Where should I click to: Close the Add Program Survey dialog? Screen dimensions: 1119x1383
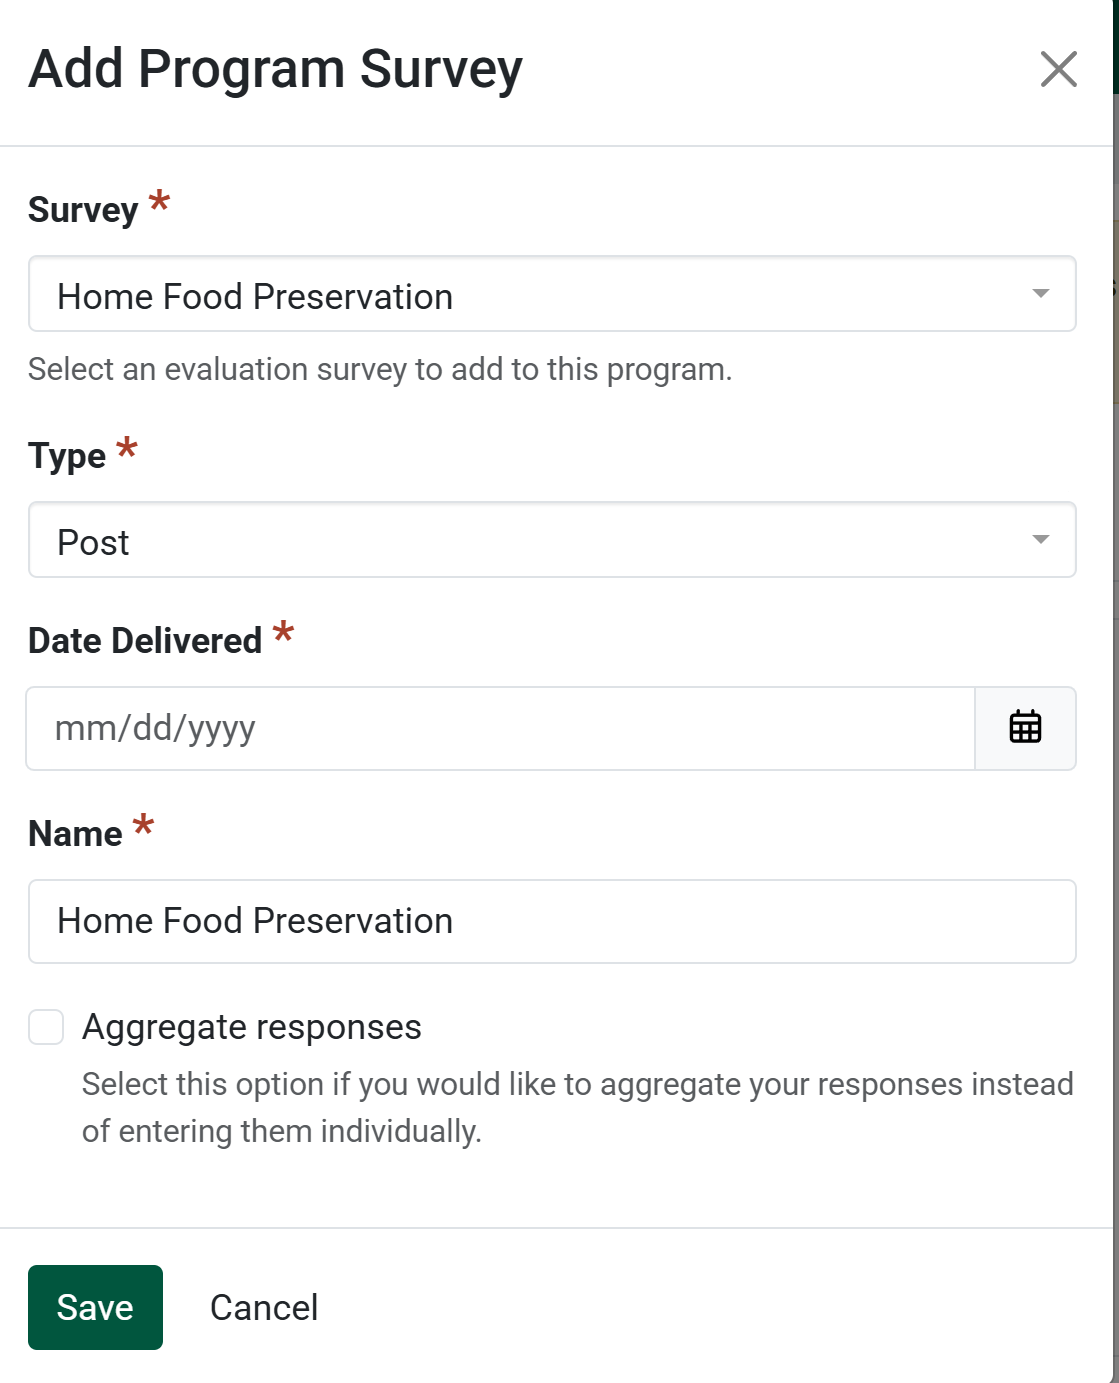1058,69
